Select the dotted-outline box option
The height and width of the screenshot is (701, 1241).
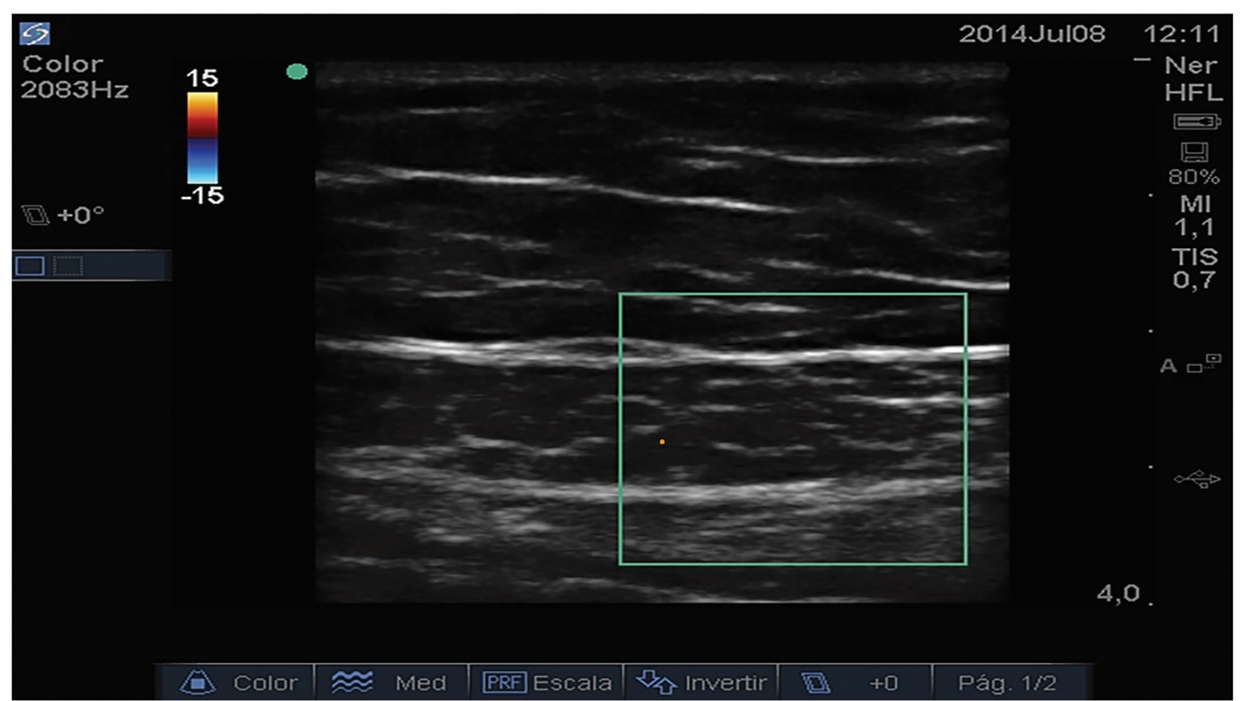pos(67,265)
